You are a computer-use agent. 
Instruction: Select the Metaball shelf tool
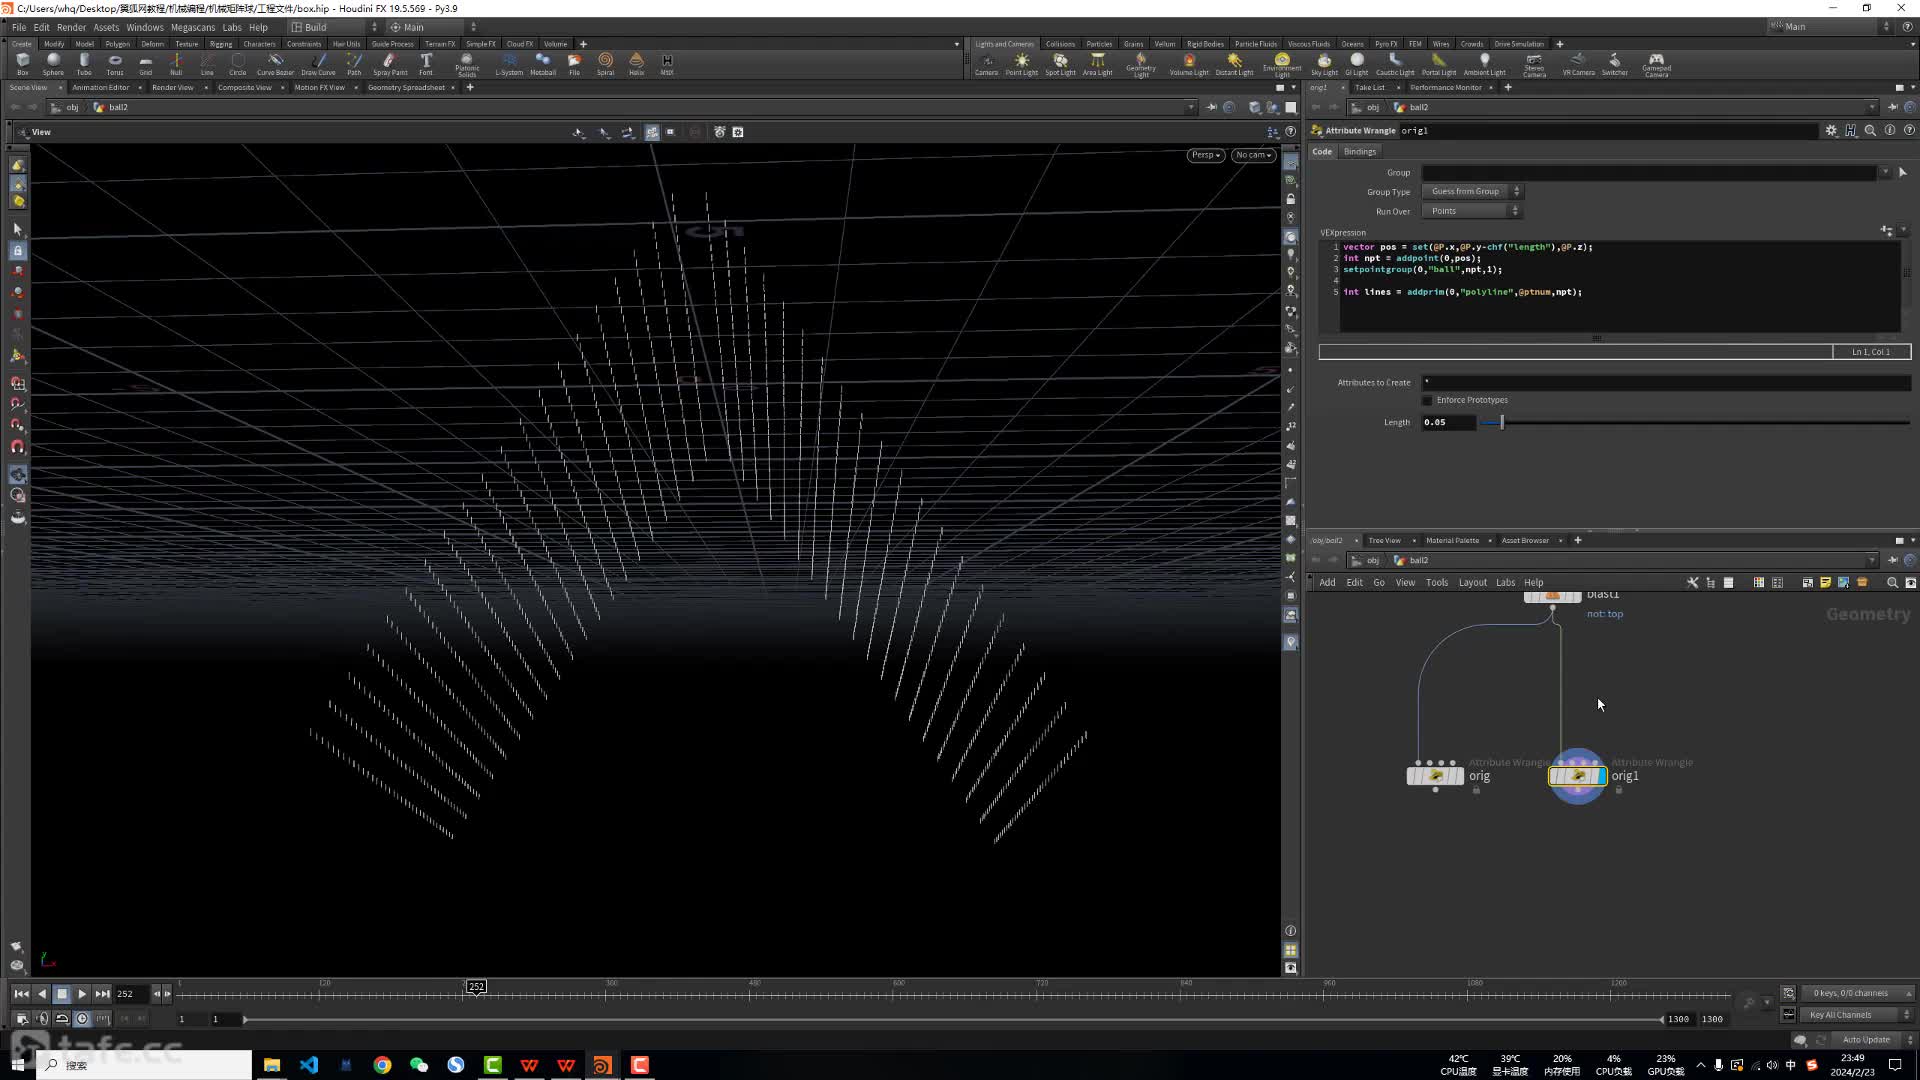click(x=543, y=64)
